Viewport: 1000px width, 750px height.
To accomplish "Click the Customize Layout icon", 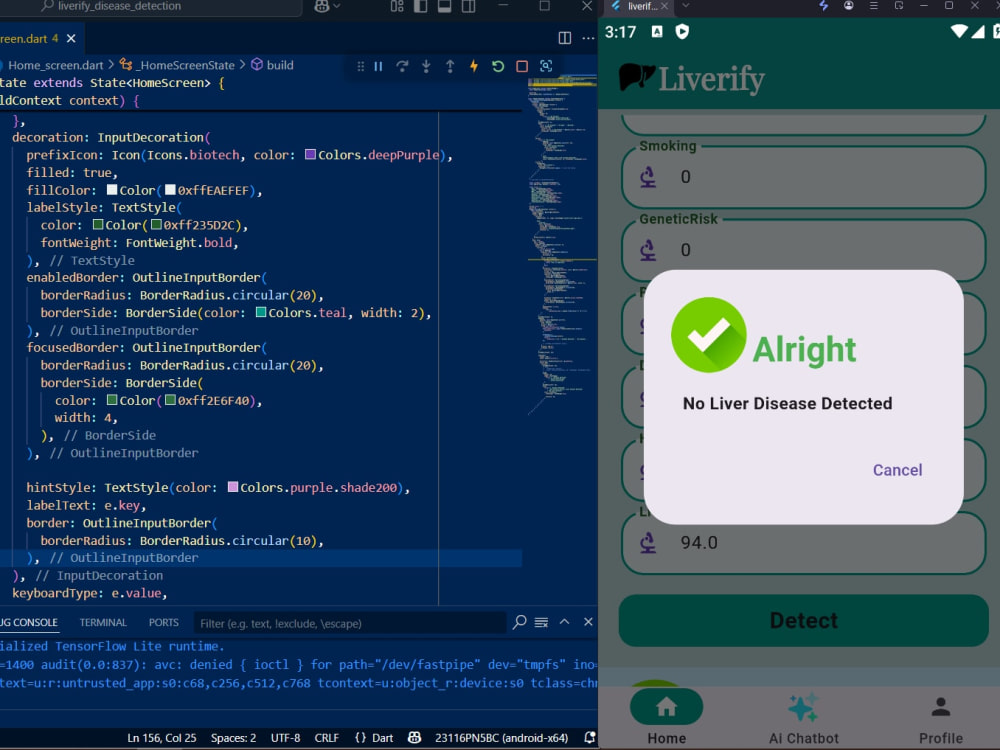I will coord(397,6).
